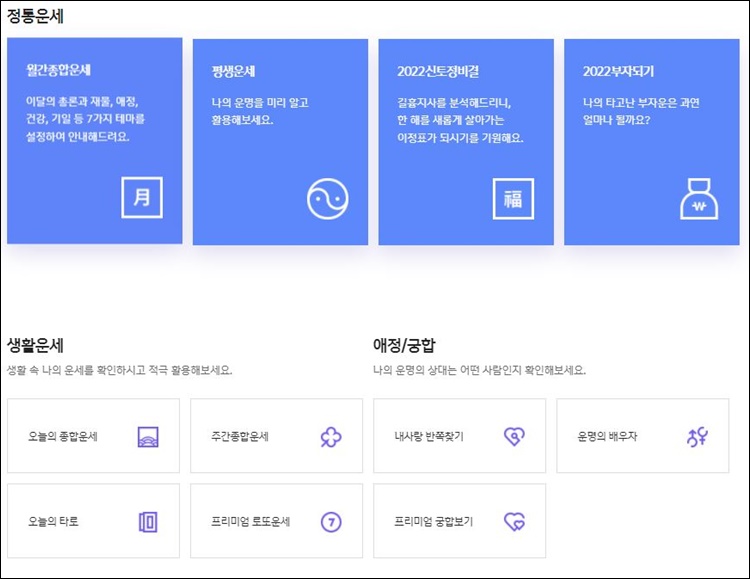Click the 길흉지사 description in 2022신토정비결 card

tap(460, 120)
